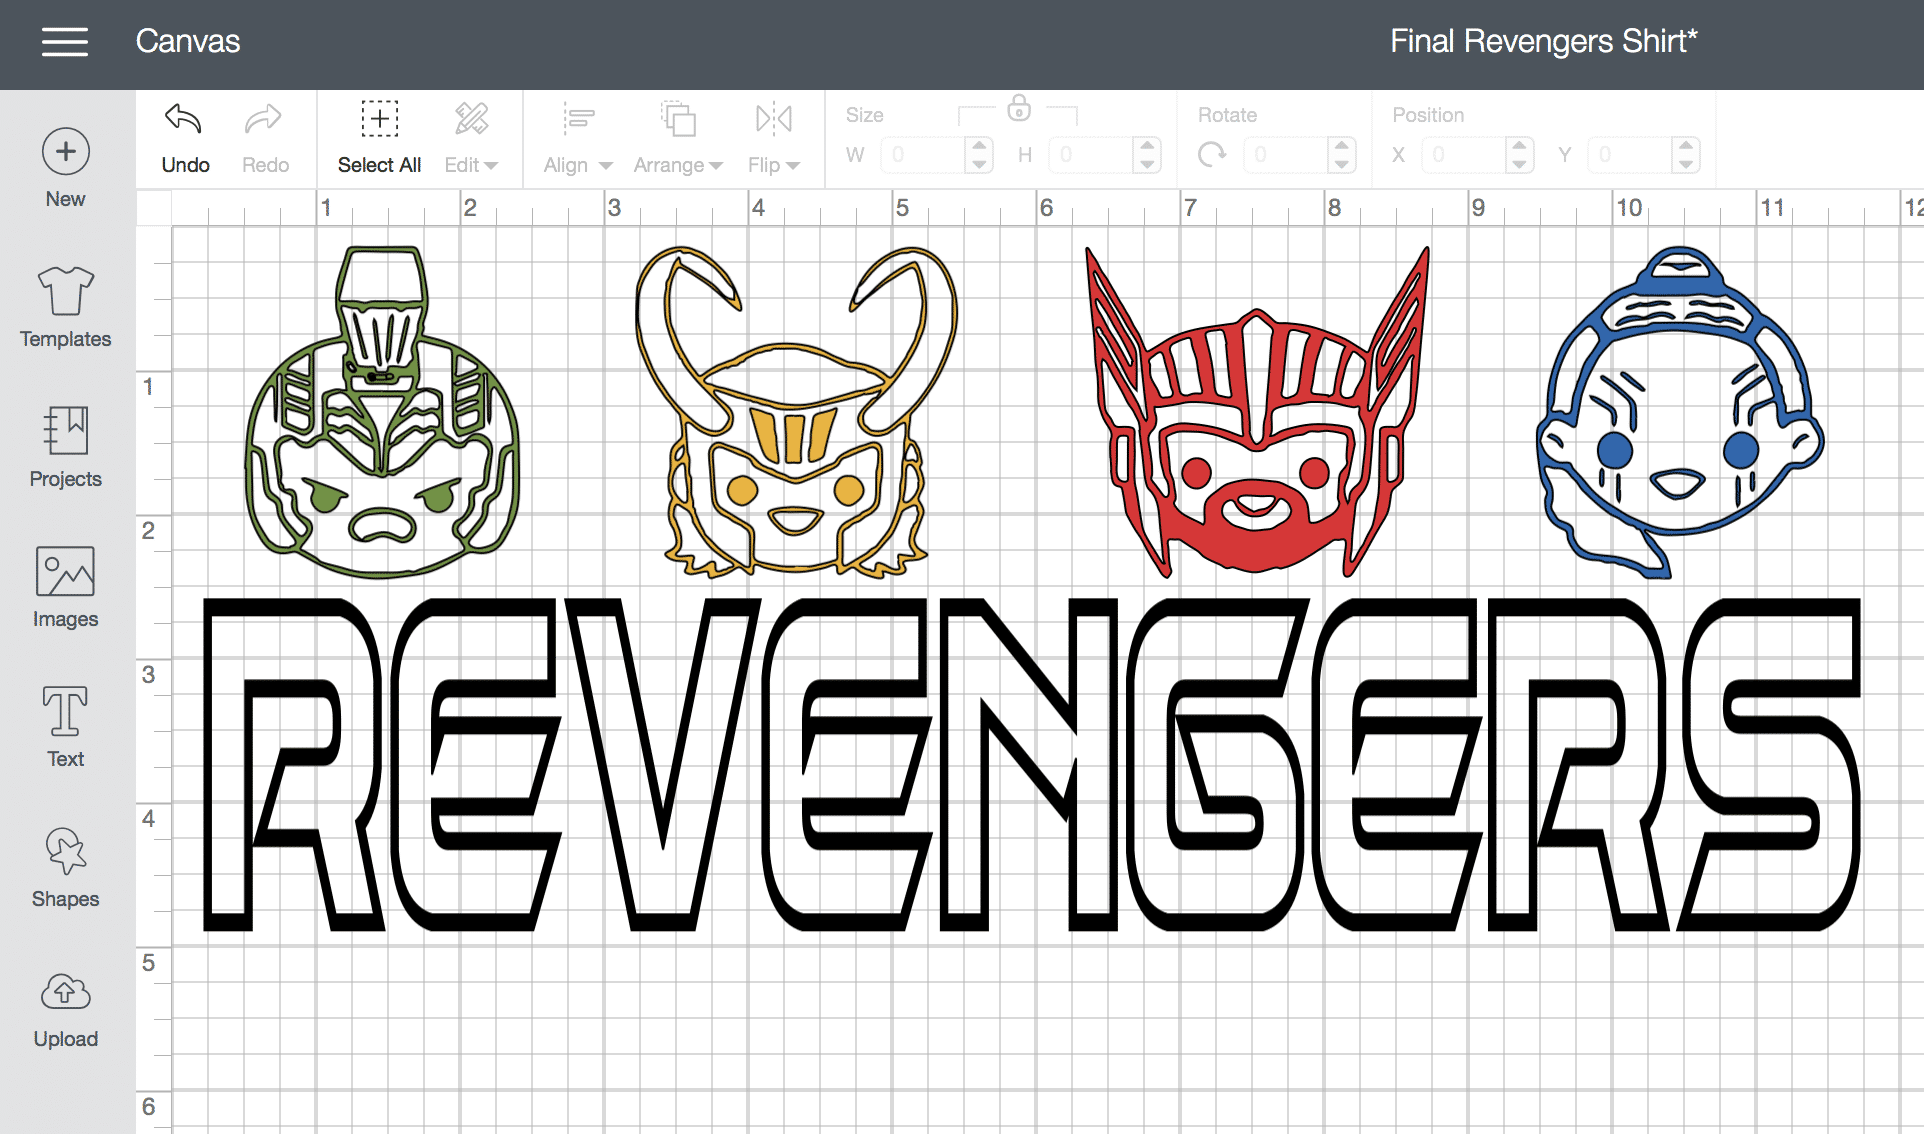Click the Height size input field

point(1092,155)
